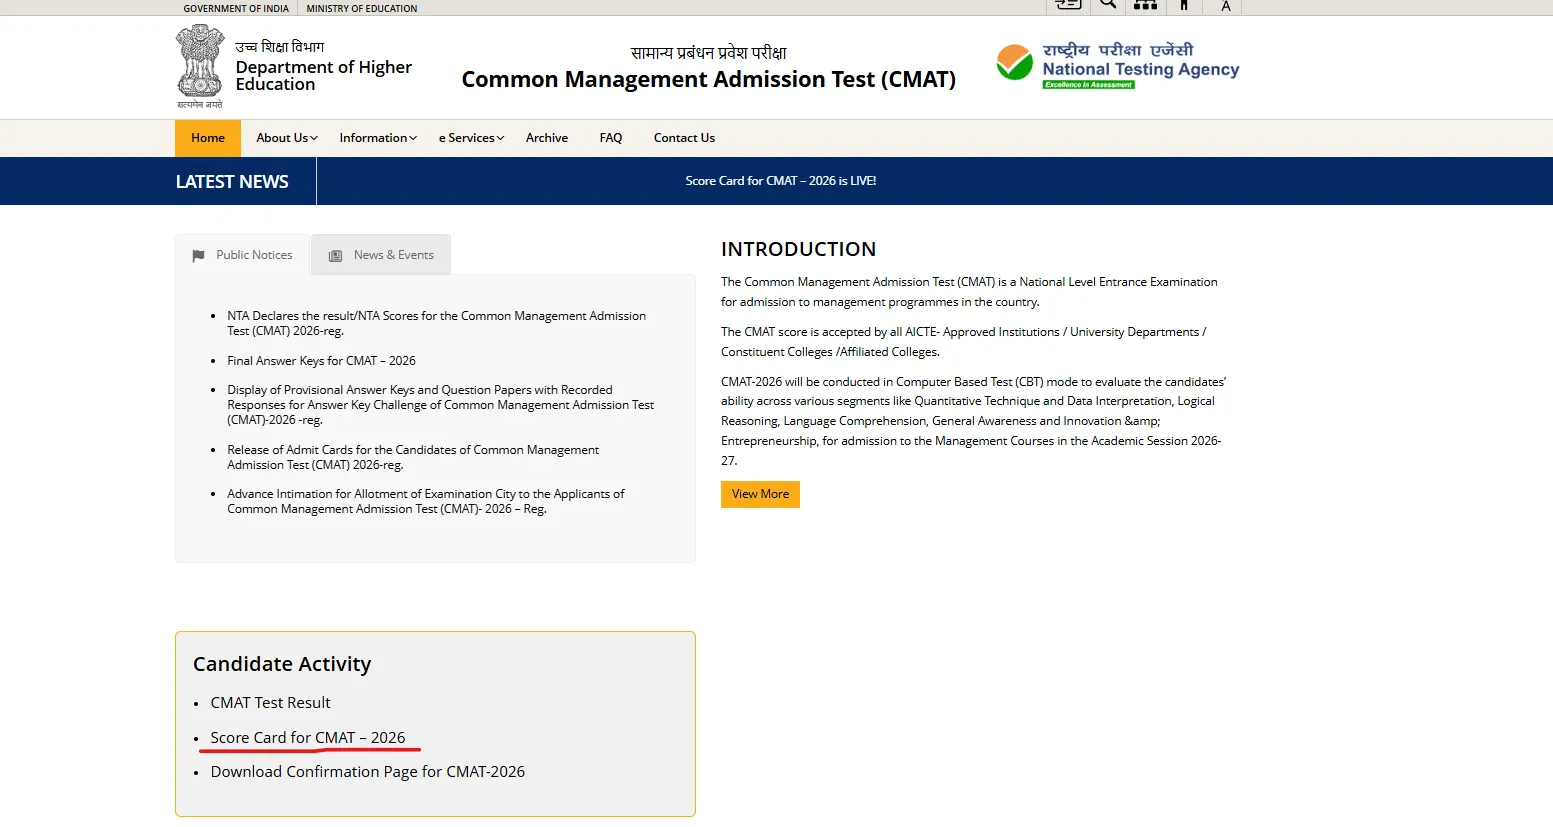Click the Government of India emblem logo

click(200, 66)
